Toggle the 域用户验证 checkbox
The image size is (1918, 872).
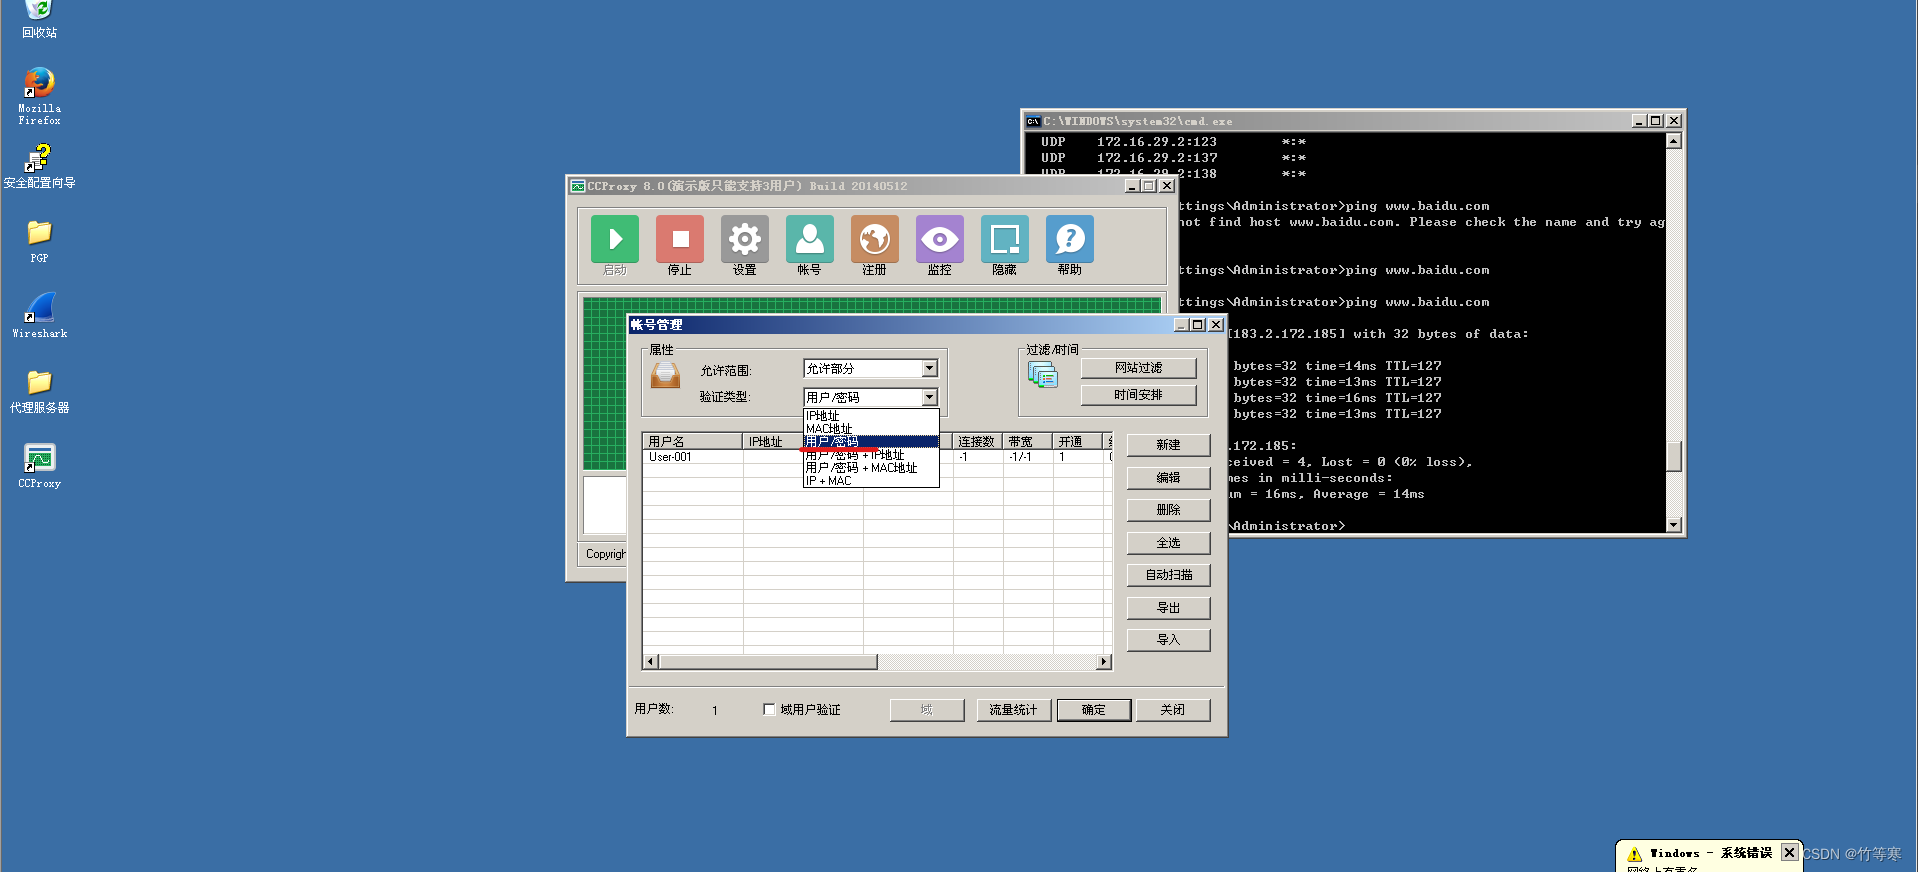pyautogui.click(x=769, y=709)
